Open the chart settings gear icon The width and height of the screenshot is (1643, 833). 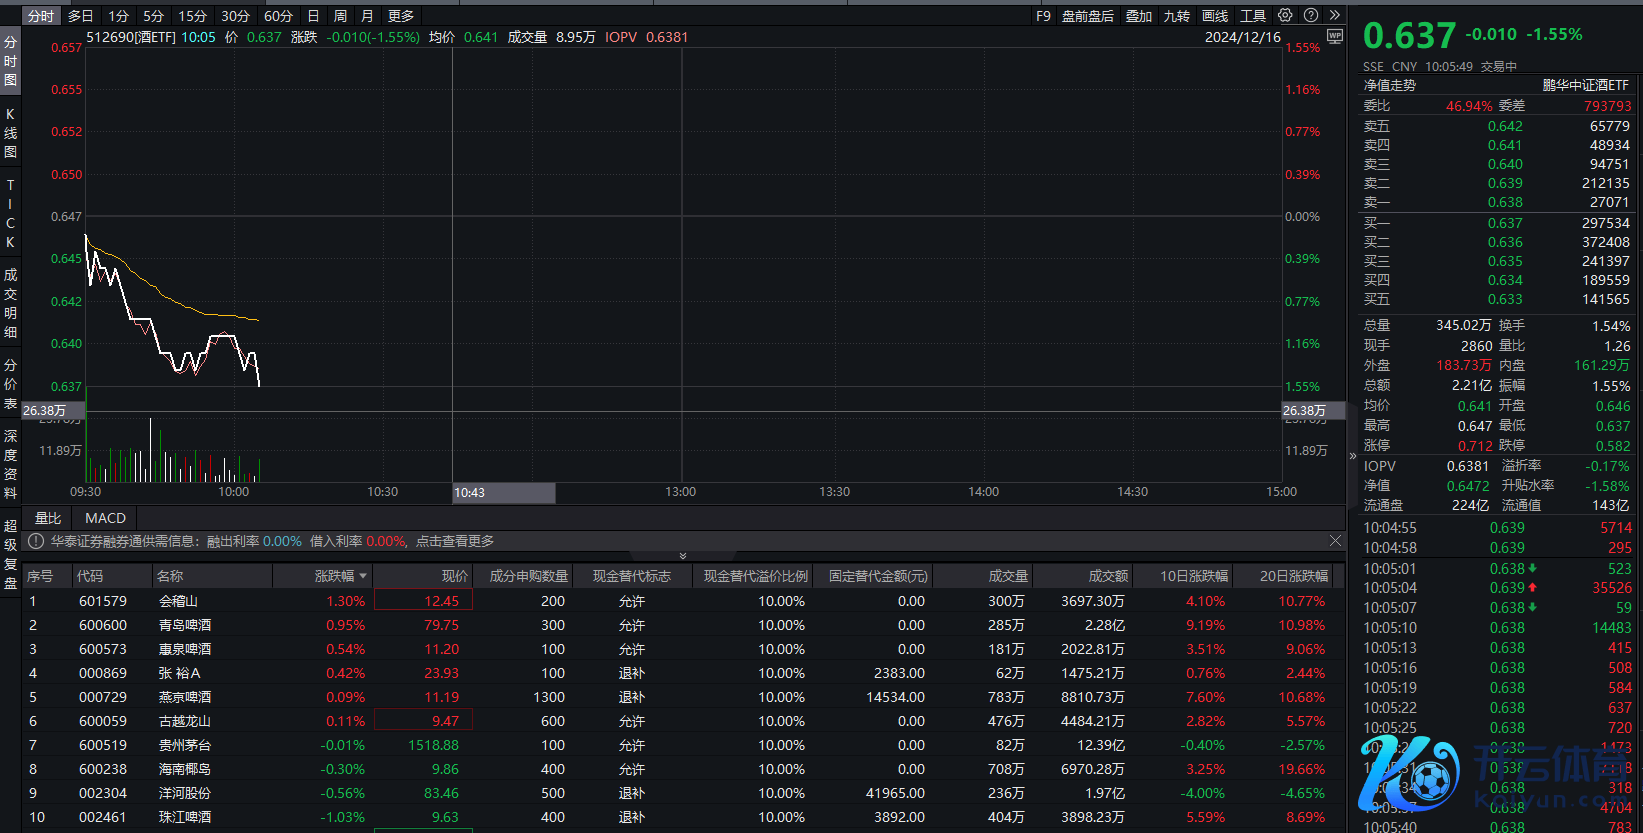1285,15
